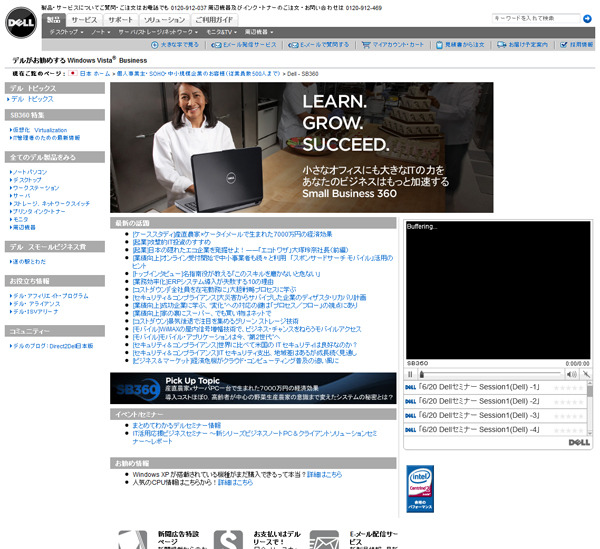Click the Dell logo in the header
Image resolution: width=600 pixels, height=549 pixels.
pos(21,23)
